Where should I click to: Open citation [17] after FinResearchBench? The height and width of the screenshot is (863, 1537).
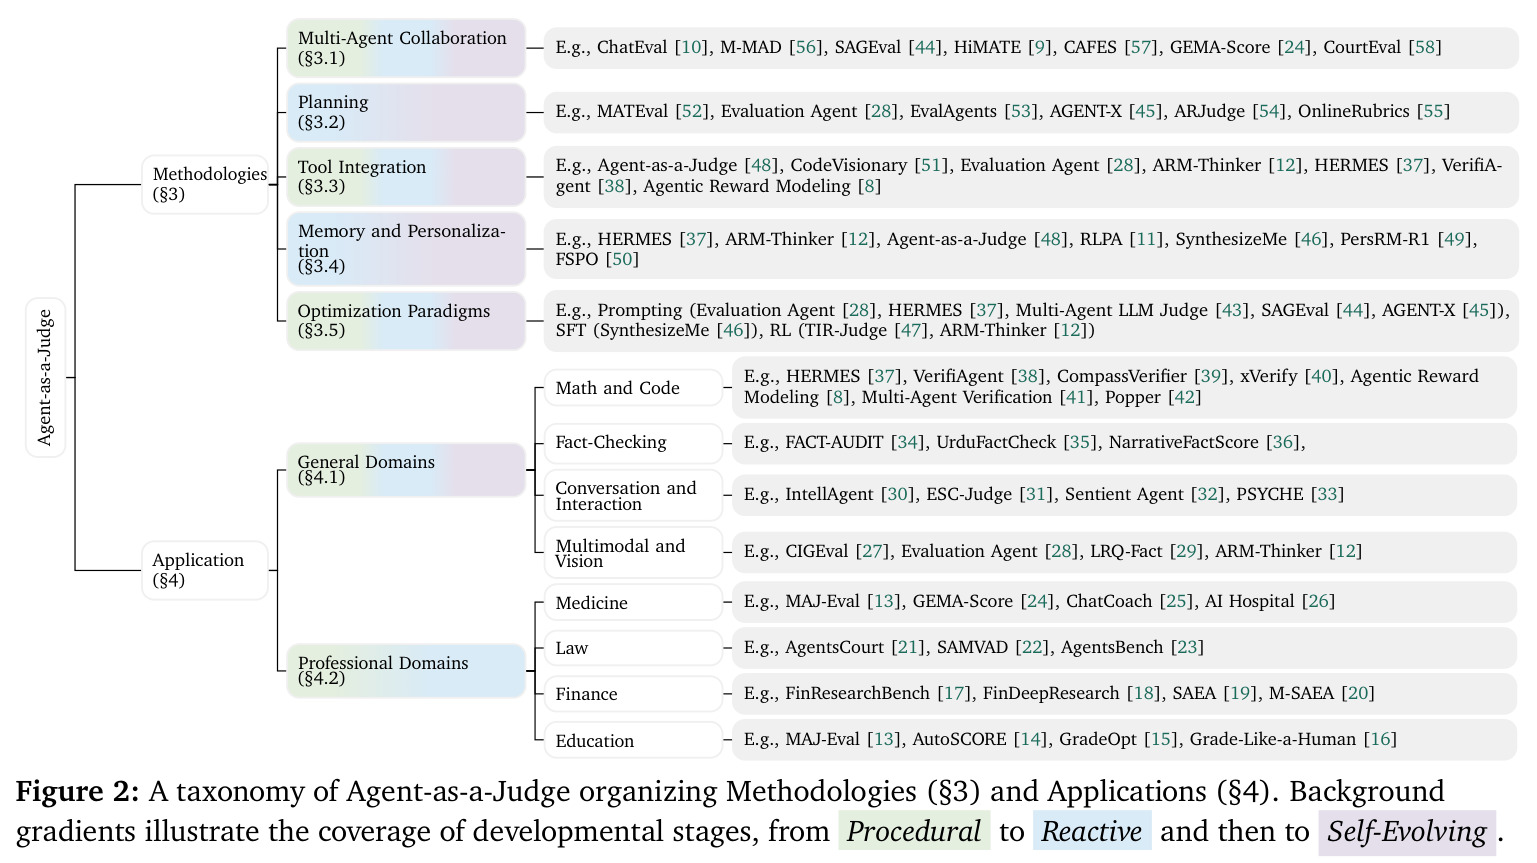pyautogui.click(x=954, y=693)
